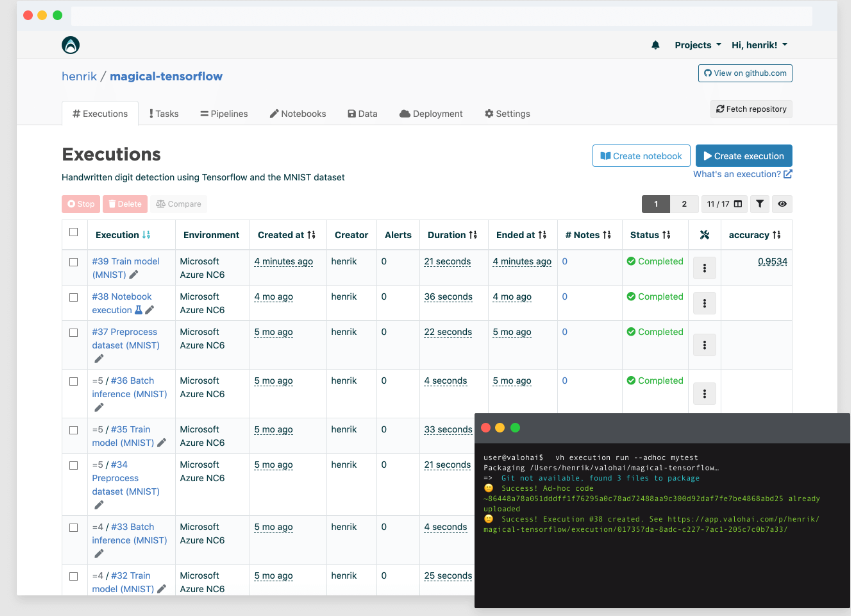Click Completed status icon on row #36
Image resolution: width=851 pixels, height=616 pixels.
click(631, 380)
